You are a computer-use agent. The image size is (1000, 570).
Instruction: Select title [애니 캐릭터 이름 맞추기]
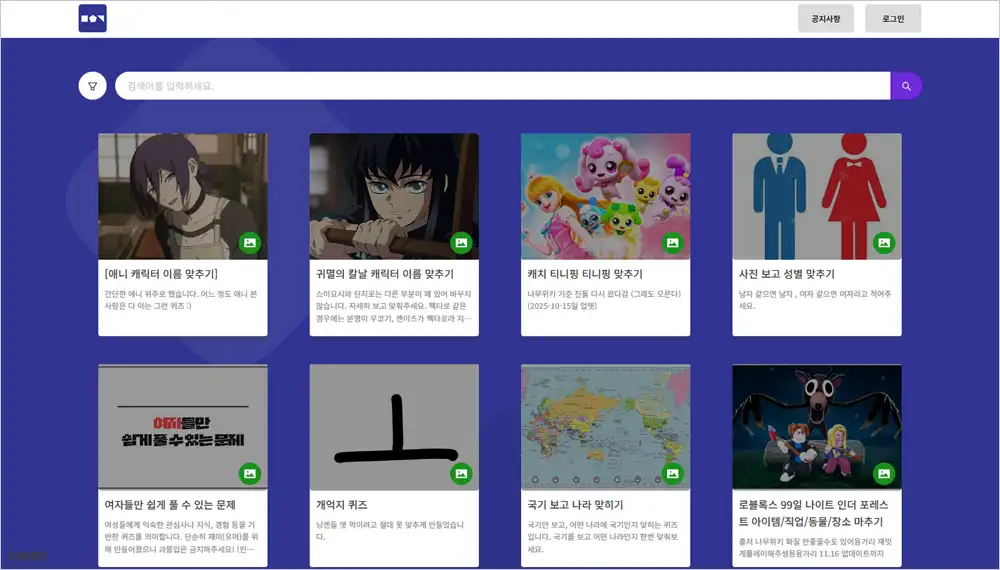coord(161,274)
